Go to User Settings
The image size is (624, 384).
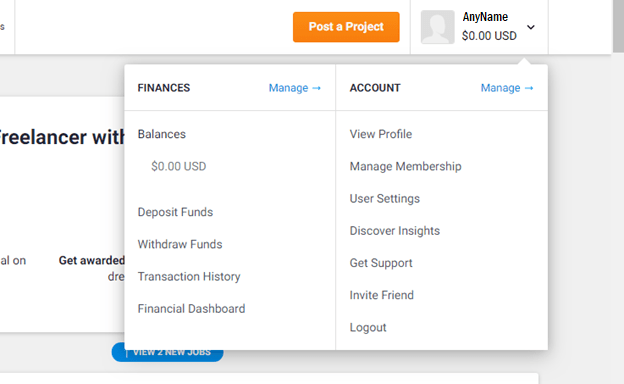(x=385, y=199)
